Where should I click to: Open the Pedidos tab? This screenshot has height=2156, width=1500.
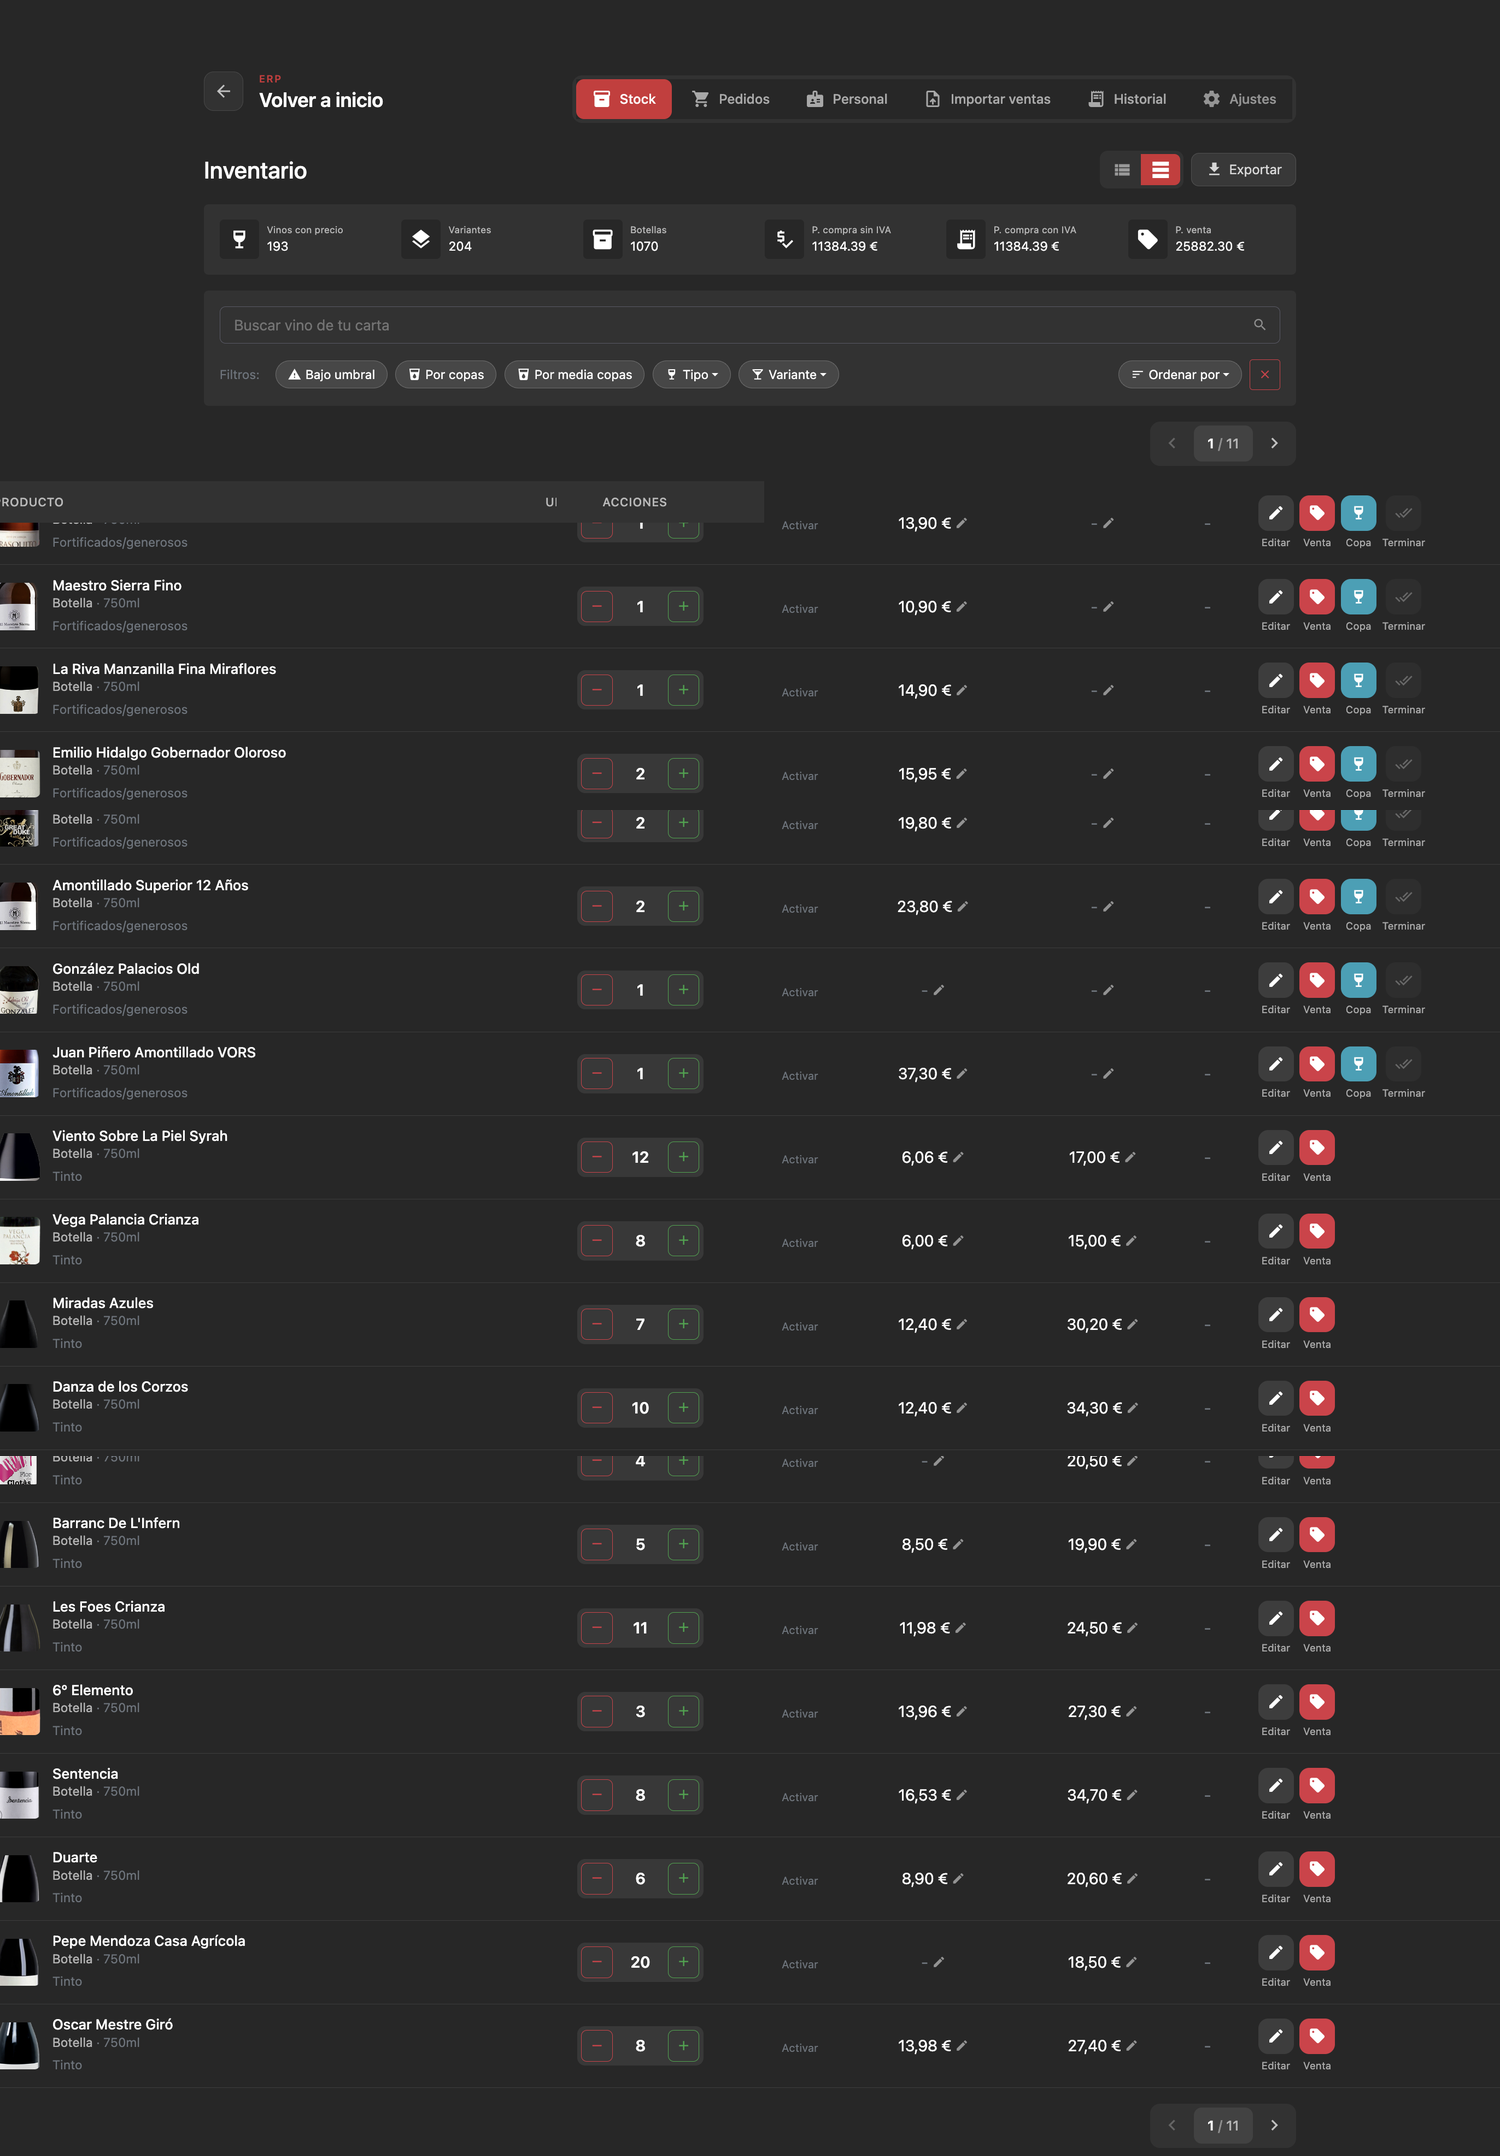731,99
